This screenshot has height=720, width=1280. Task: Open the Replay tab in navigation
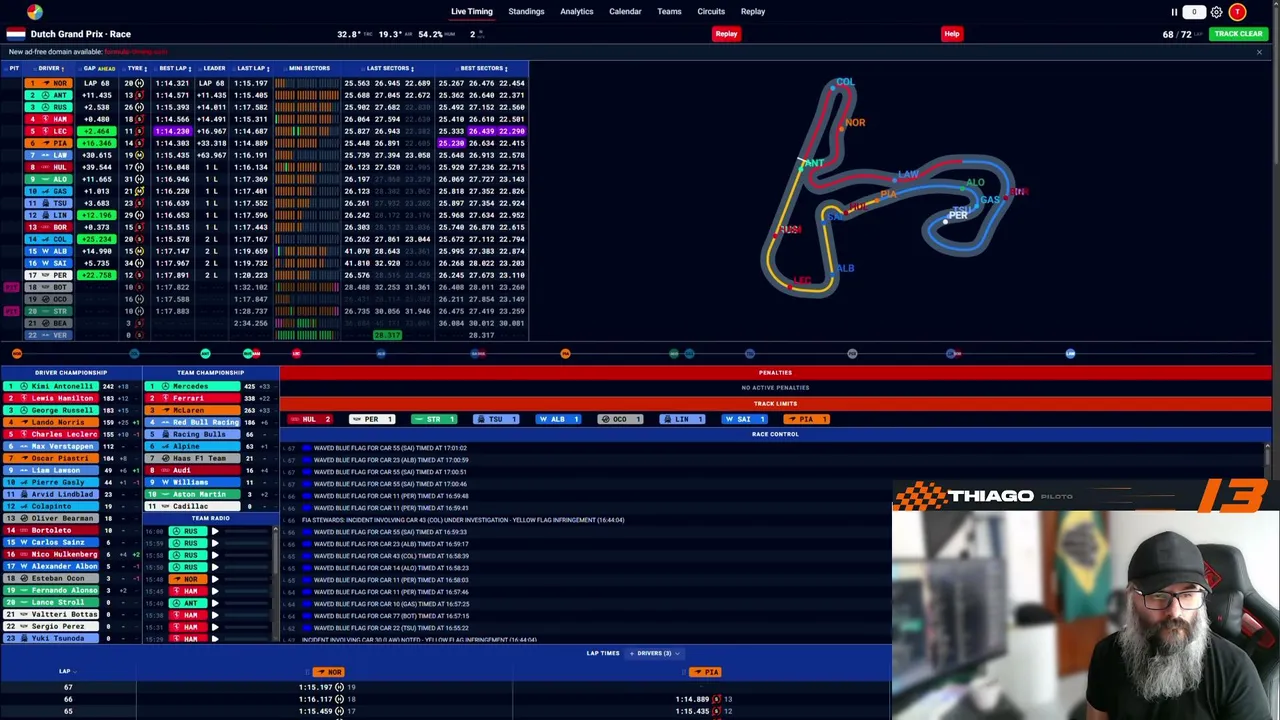[753, 12]
